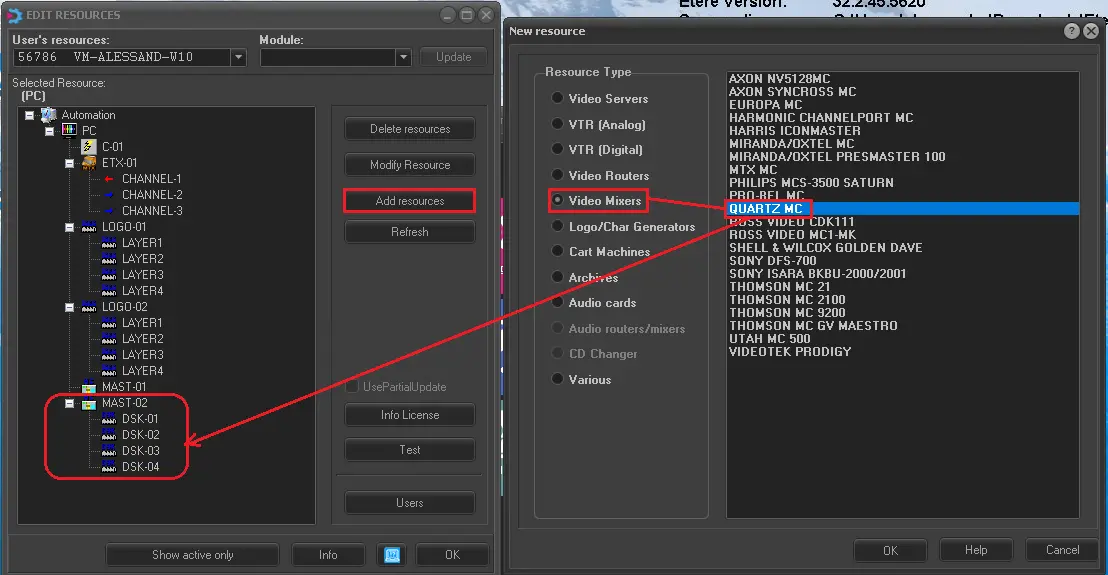Click the Automation root node icon
The image size is (1108, 575).
point(49,115)
